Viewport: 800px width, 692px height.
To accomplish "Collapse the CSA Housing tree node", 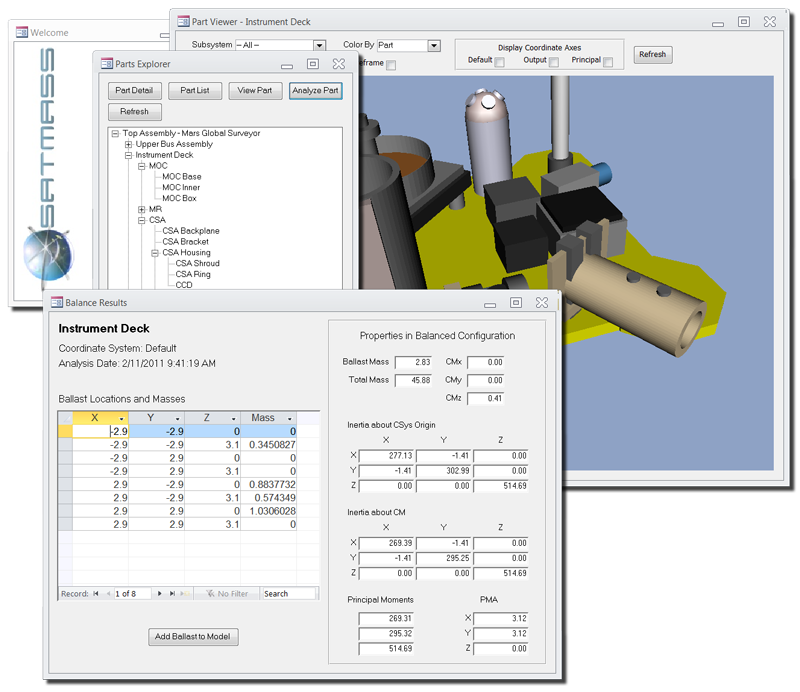I will coord(155,253).
